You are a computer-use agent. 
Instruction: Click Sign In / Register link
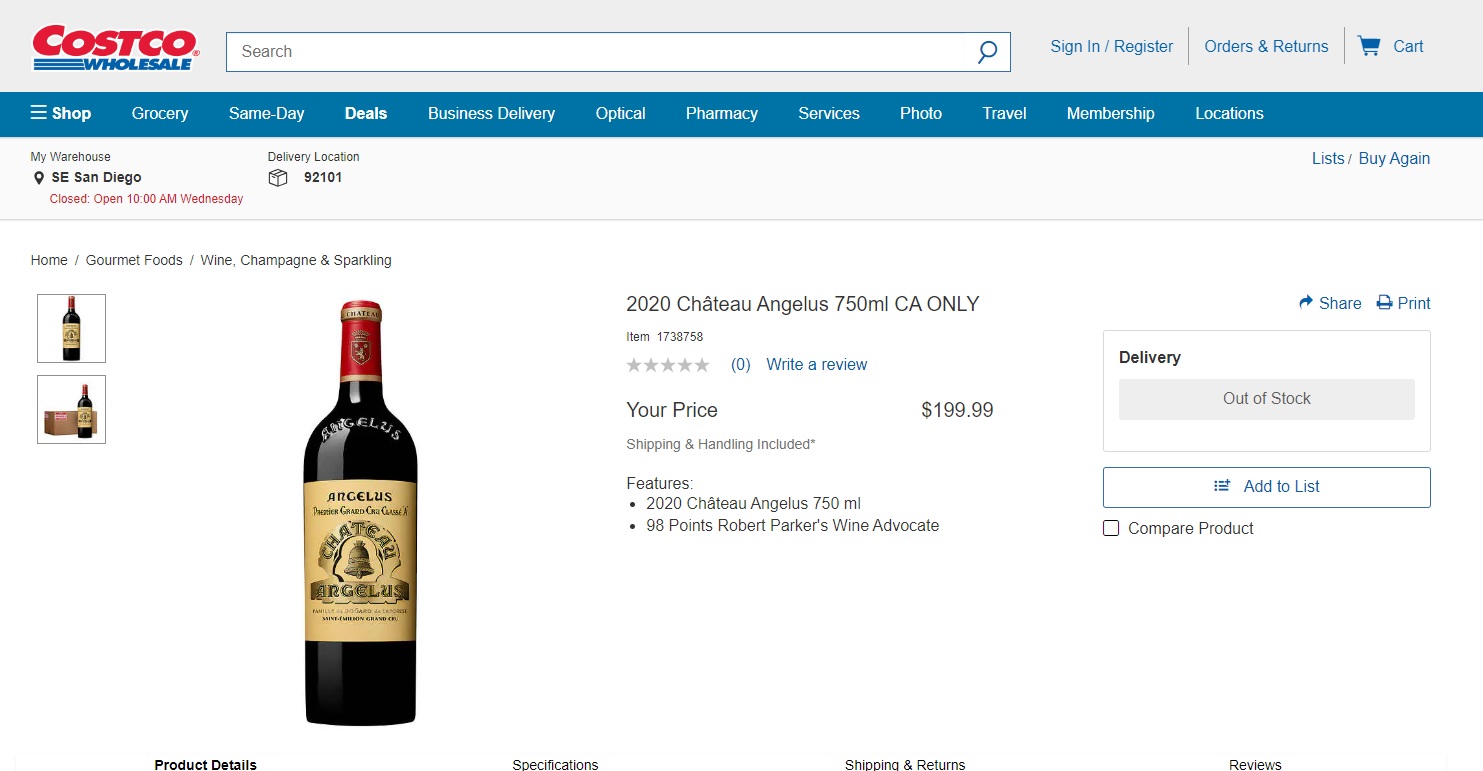click(x=1111, y=46)
